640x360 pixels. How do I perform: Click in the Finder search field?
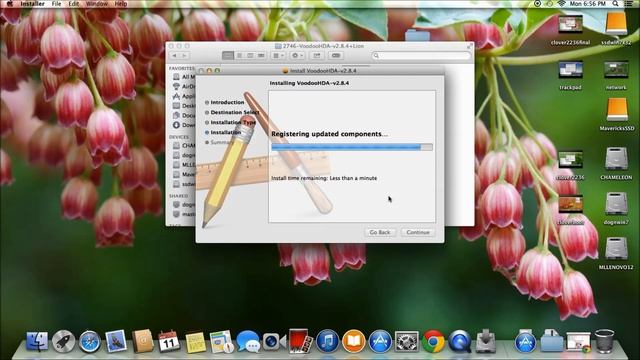click(x=421, y=55)
